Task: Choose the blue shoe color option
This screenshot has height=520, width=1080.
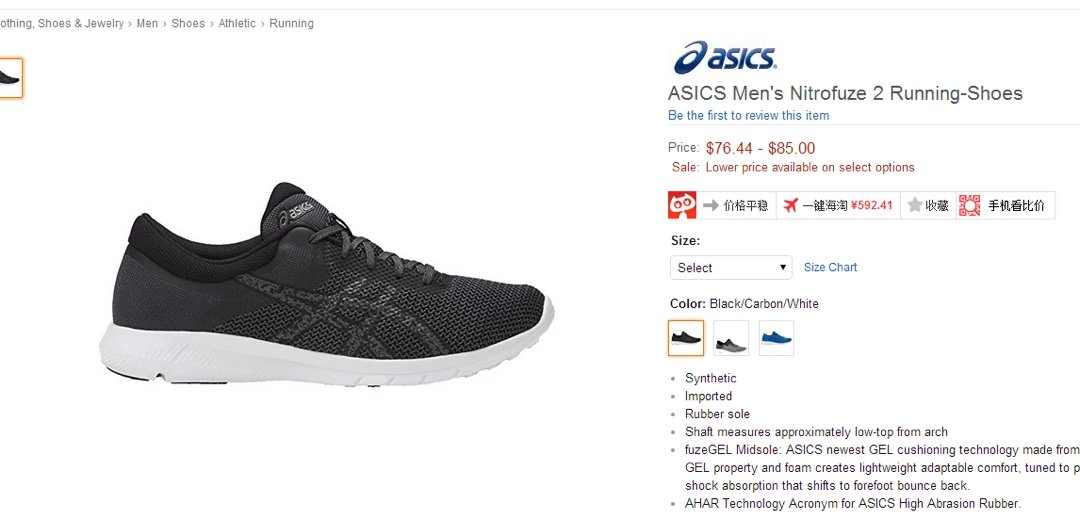Action: (x=776, y=338)
